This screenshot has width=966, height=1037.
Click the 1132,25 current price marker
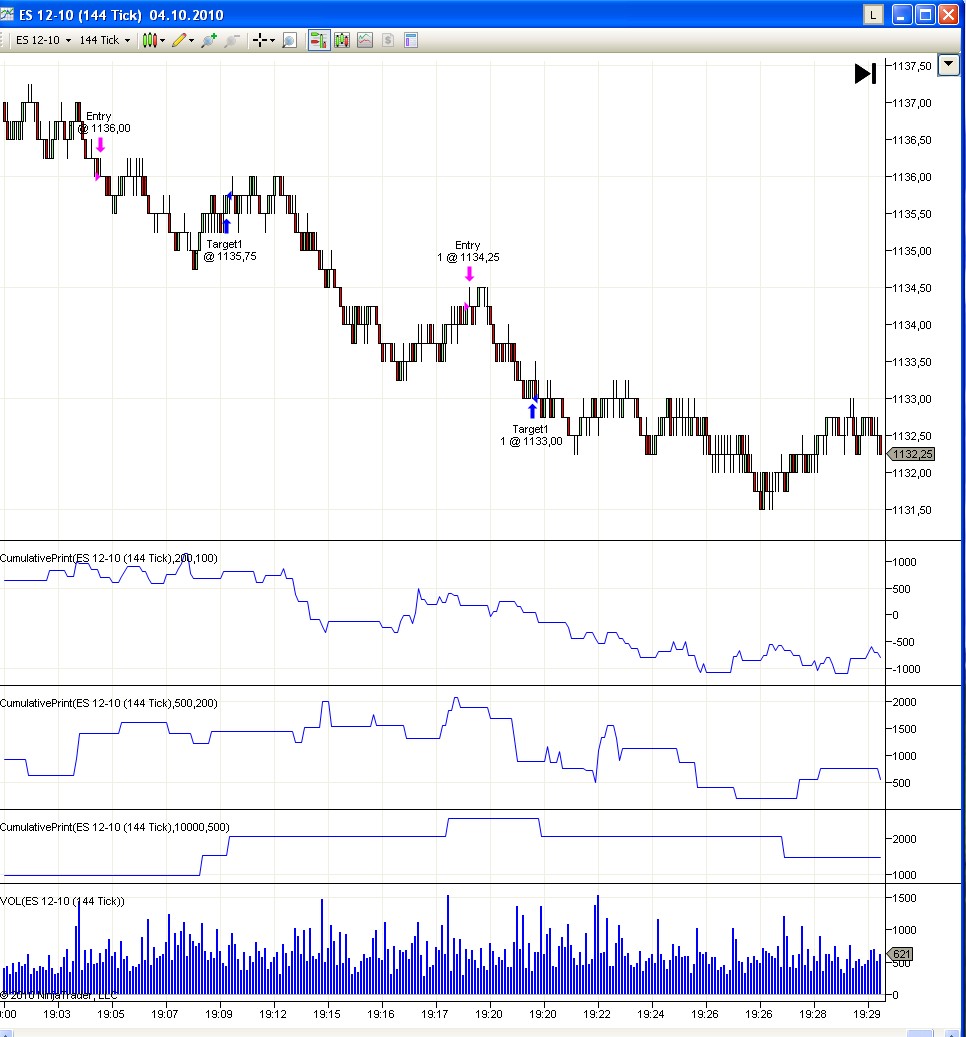[910, 454]
